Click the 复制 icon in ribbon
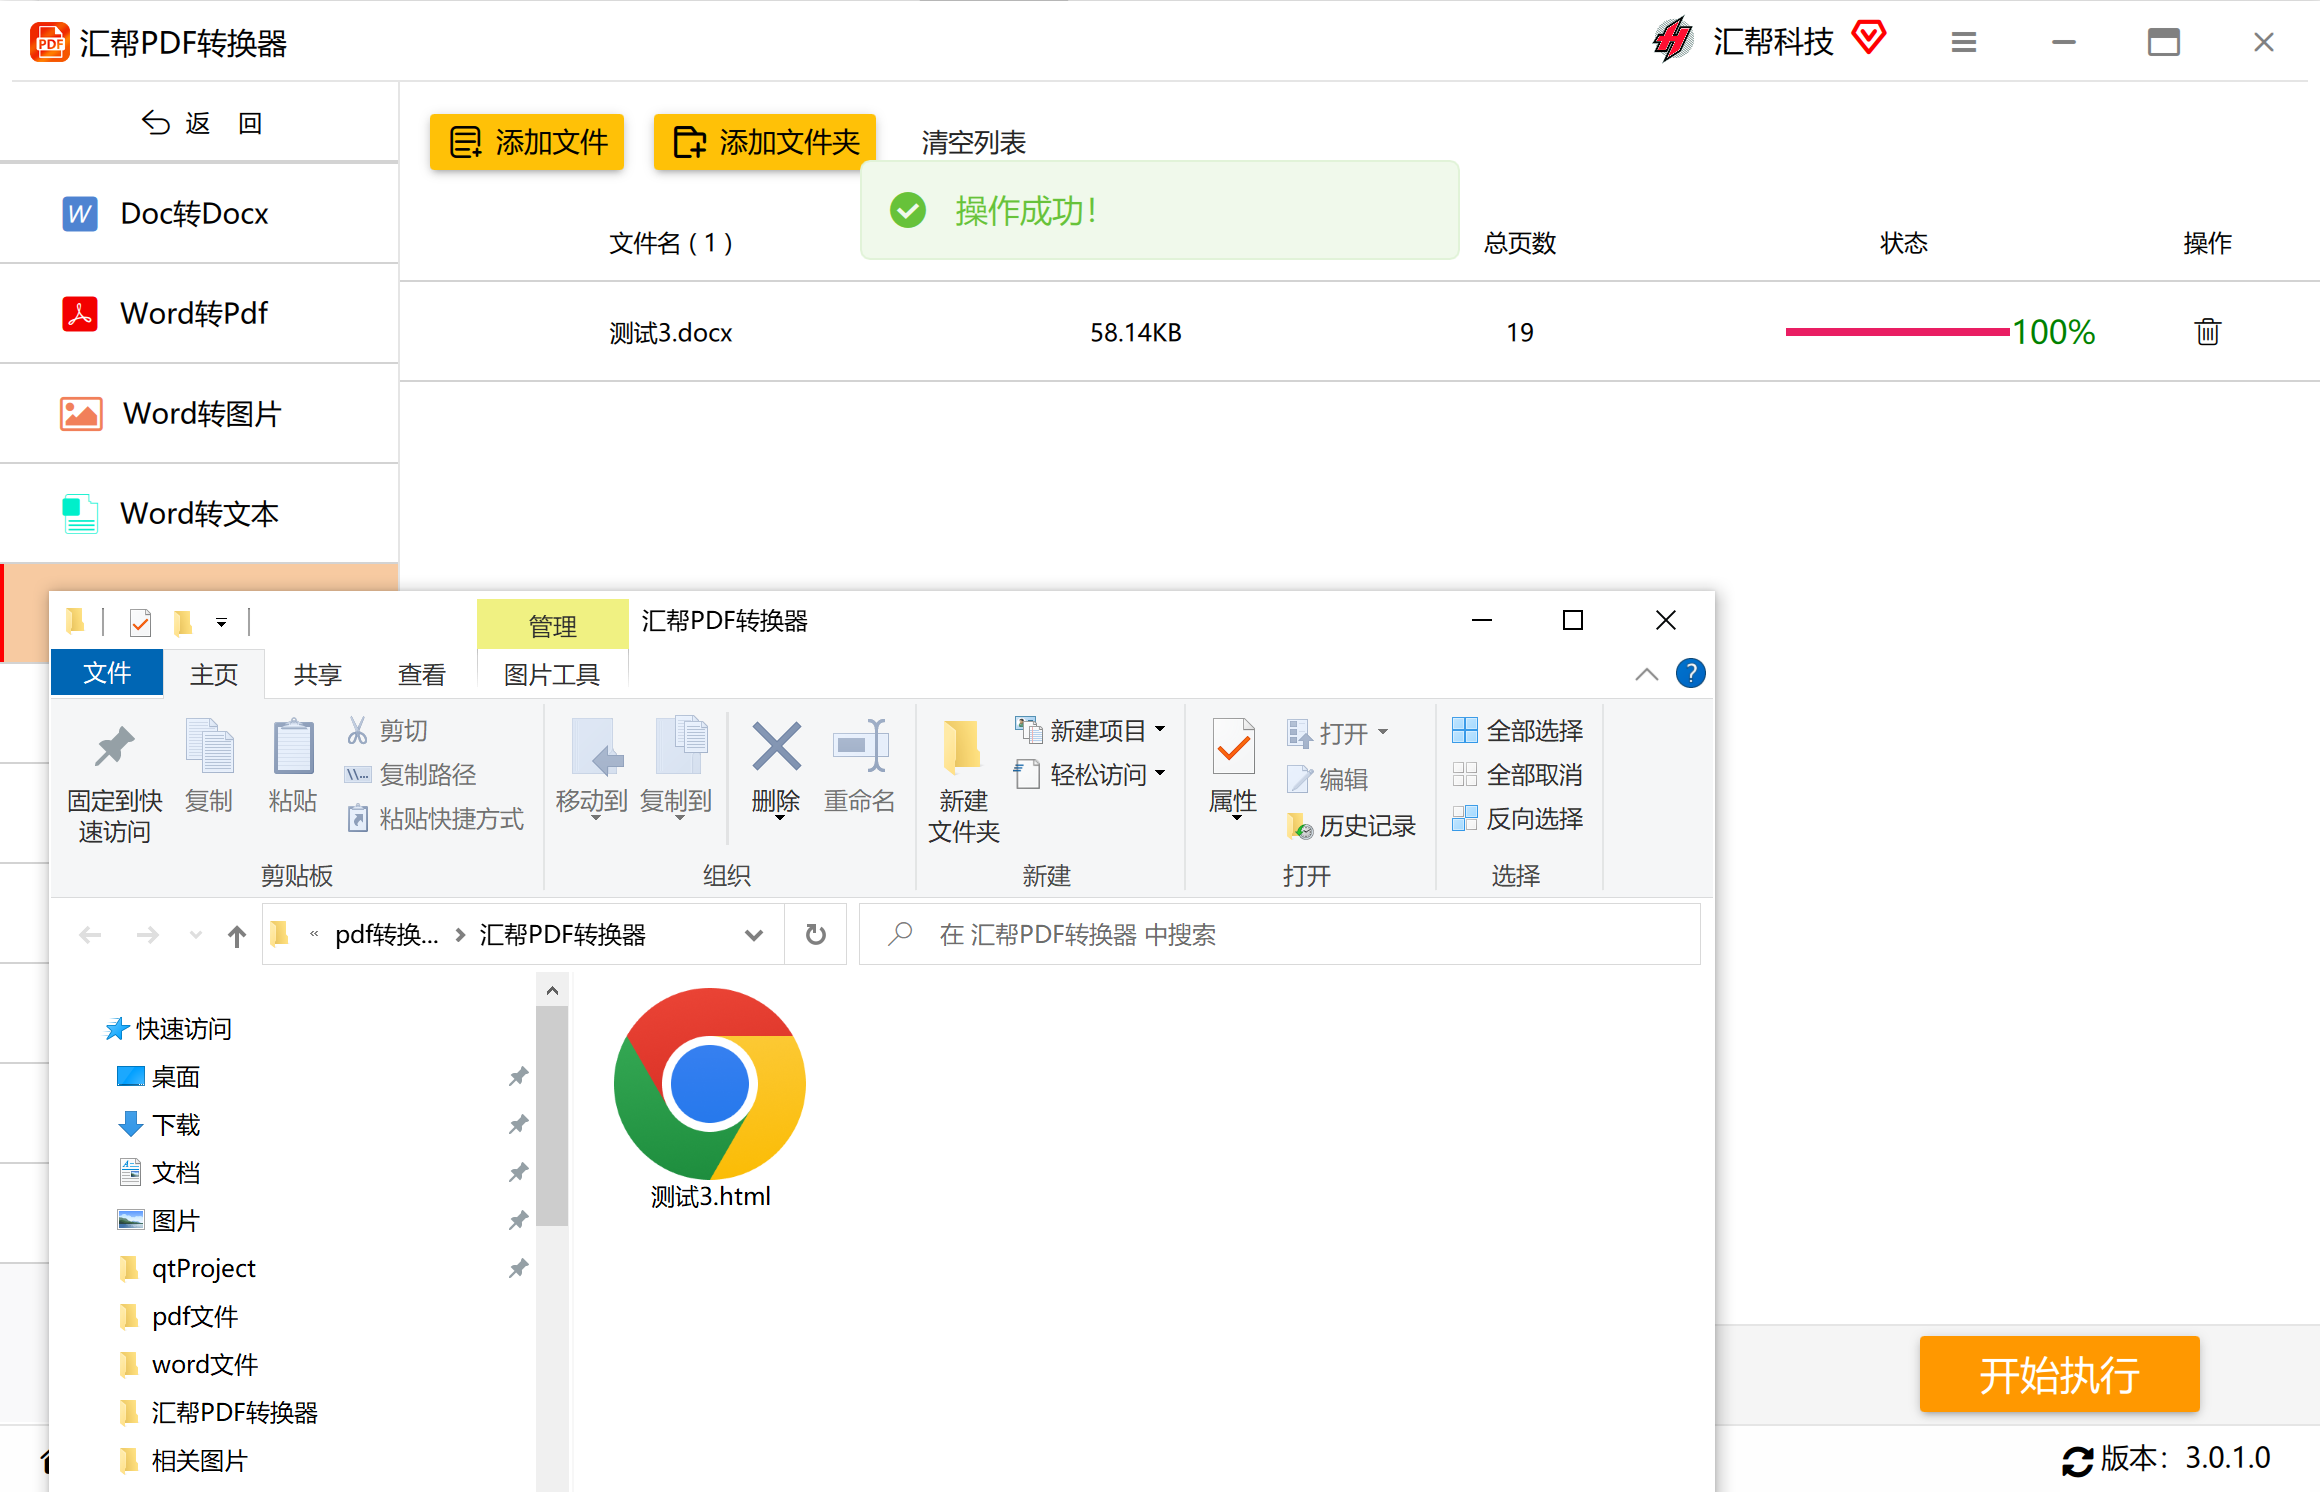Image resolution: width=2320 pixels, height=1492 pixels. pos(209,746)
